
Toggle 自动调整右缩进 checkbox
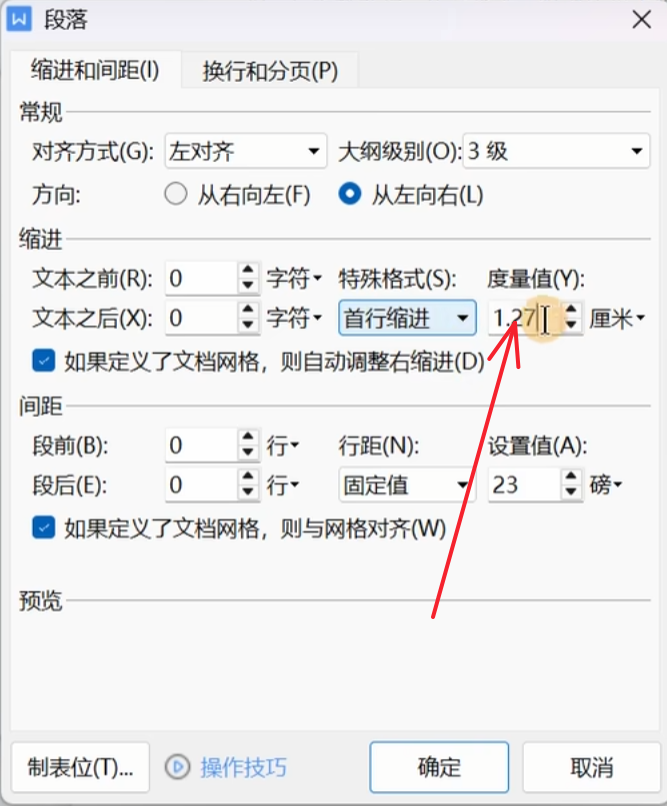(44, 361)
